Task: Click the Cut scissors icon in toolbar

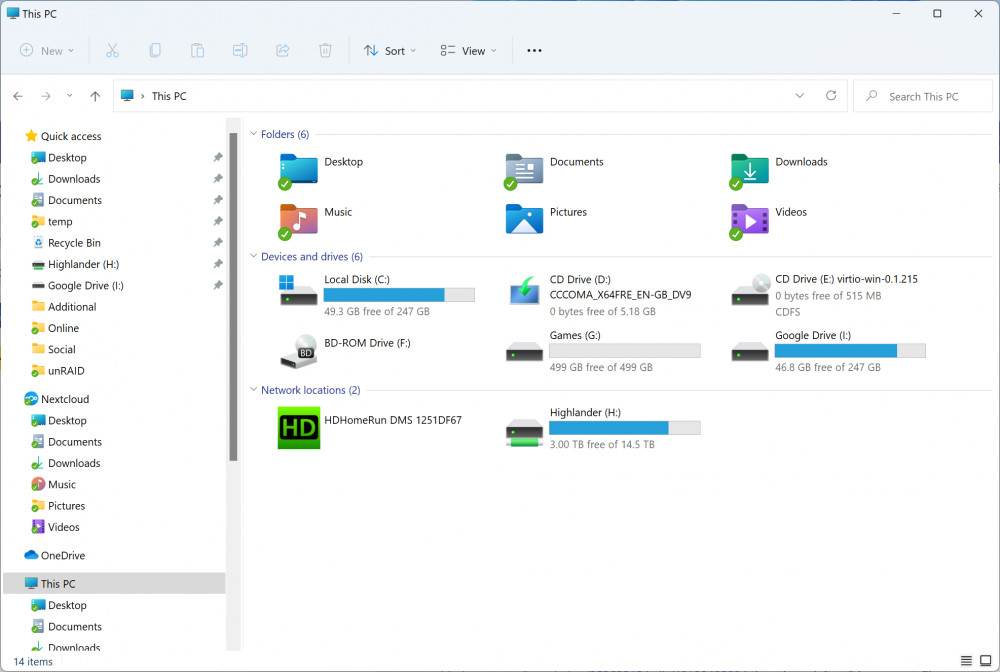Action: click(x=112, y=50)
